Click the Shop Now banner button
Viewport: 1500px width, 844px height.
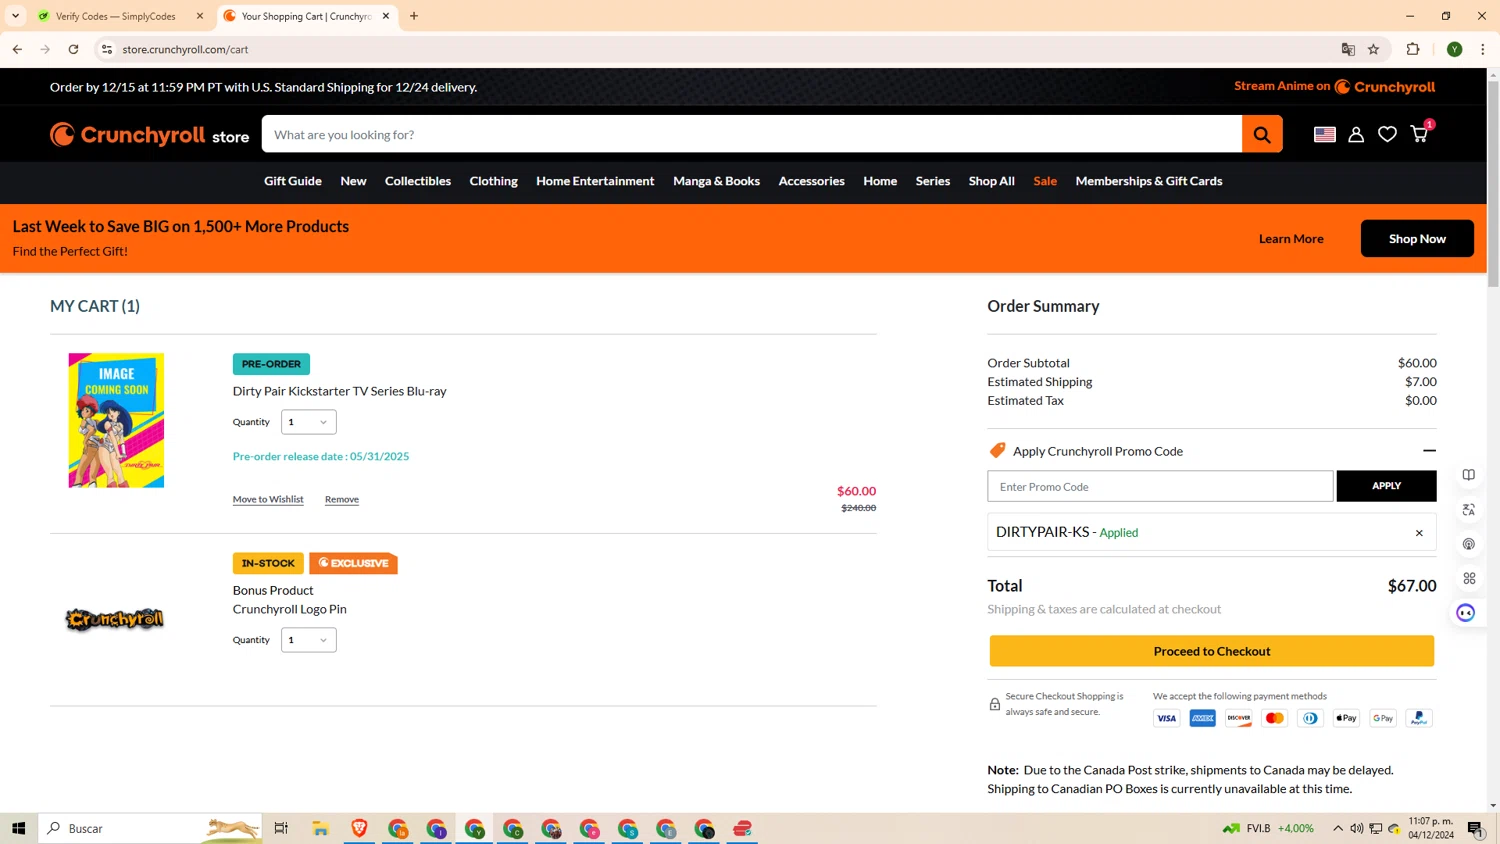pyautogui.click(x=1417, y=238)
